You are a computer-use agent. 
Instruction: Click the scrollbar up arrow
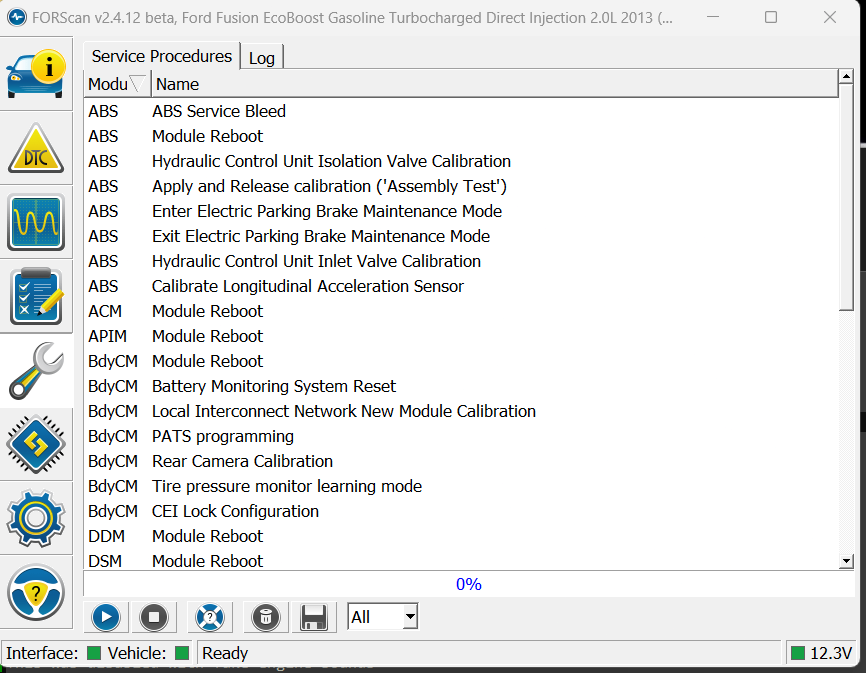click(x=846, y=76)
